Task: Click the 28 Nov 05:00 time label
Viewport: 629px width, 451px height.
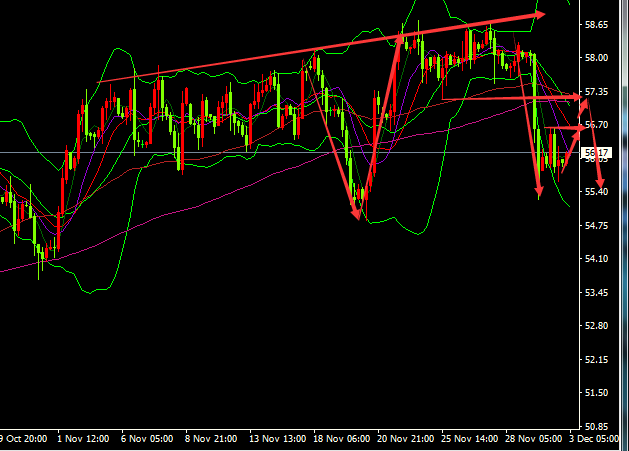Action: coord(534,439)
